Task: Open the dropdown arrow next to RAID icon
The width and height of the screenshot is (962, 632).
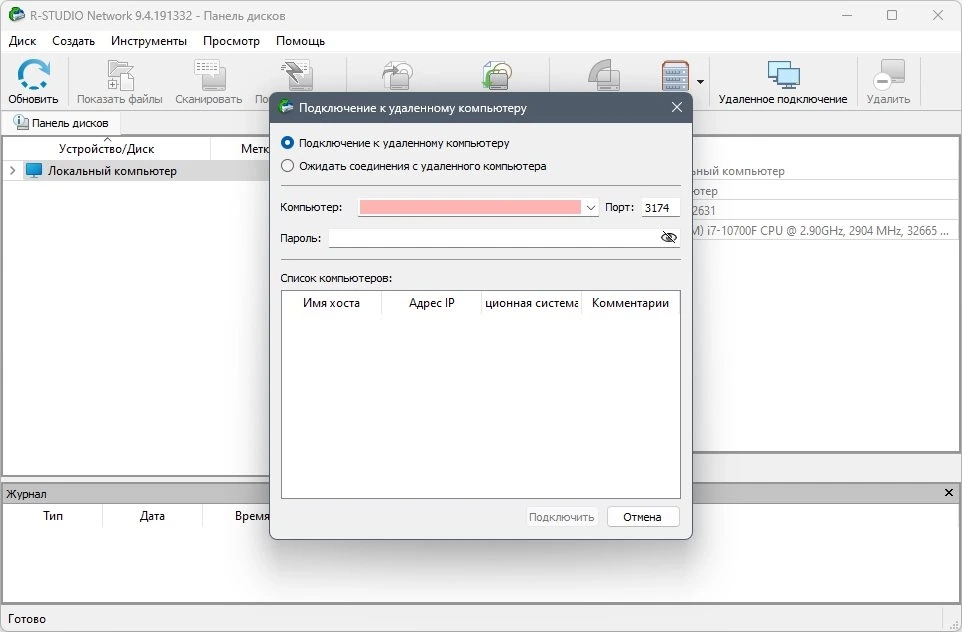Action: (700, 82)
